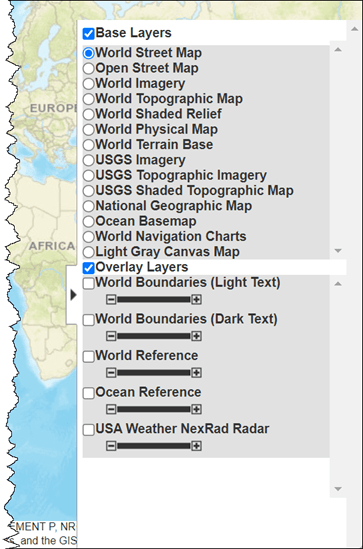
Task: Select World Imagery base layer
Action: pos(89,84)
